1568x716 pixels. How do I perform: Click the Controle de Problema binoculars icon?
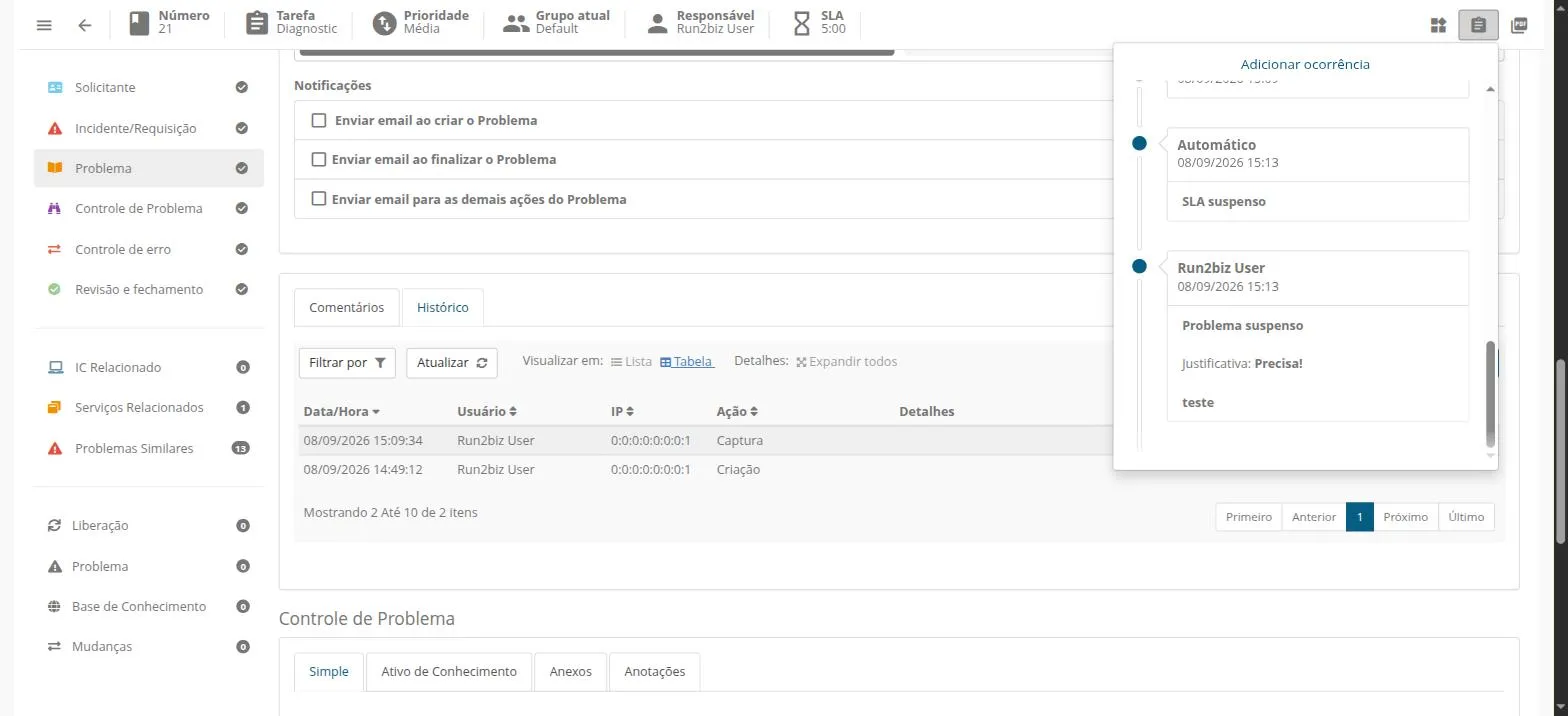tap(55, 208)
